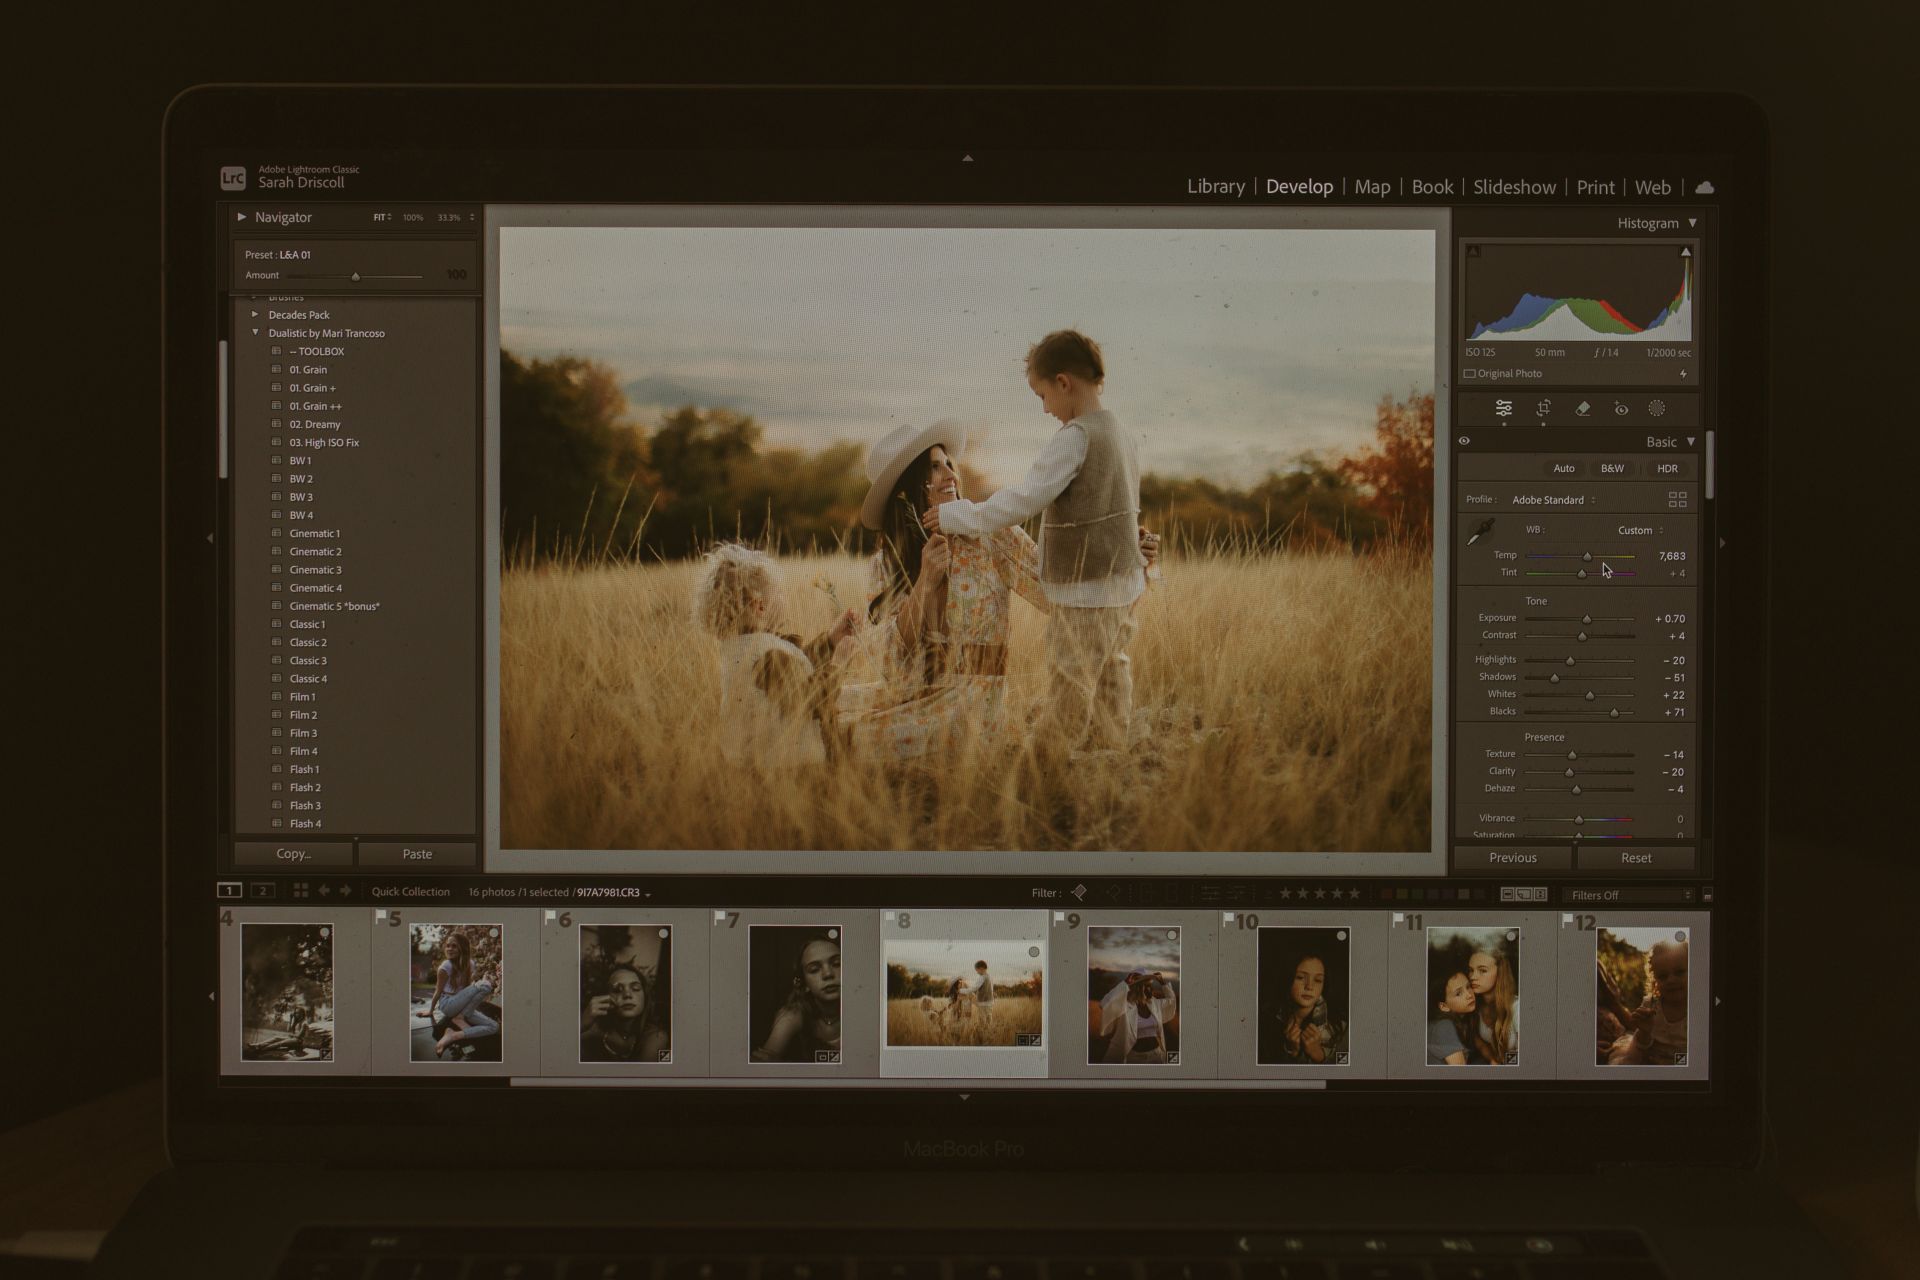Open the Edit sliders tool
This screenshot has width=1920, height=1280.
pyautogui.click(x=1503, y=408)
